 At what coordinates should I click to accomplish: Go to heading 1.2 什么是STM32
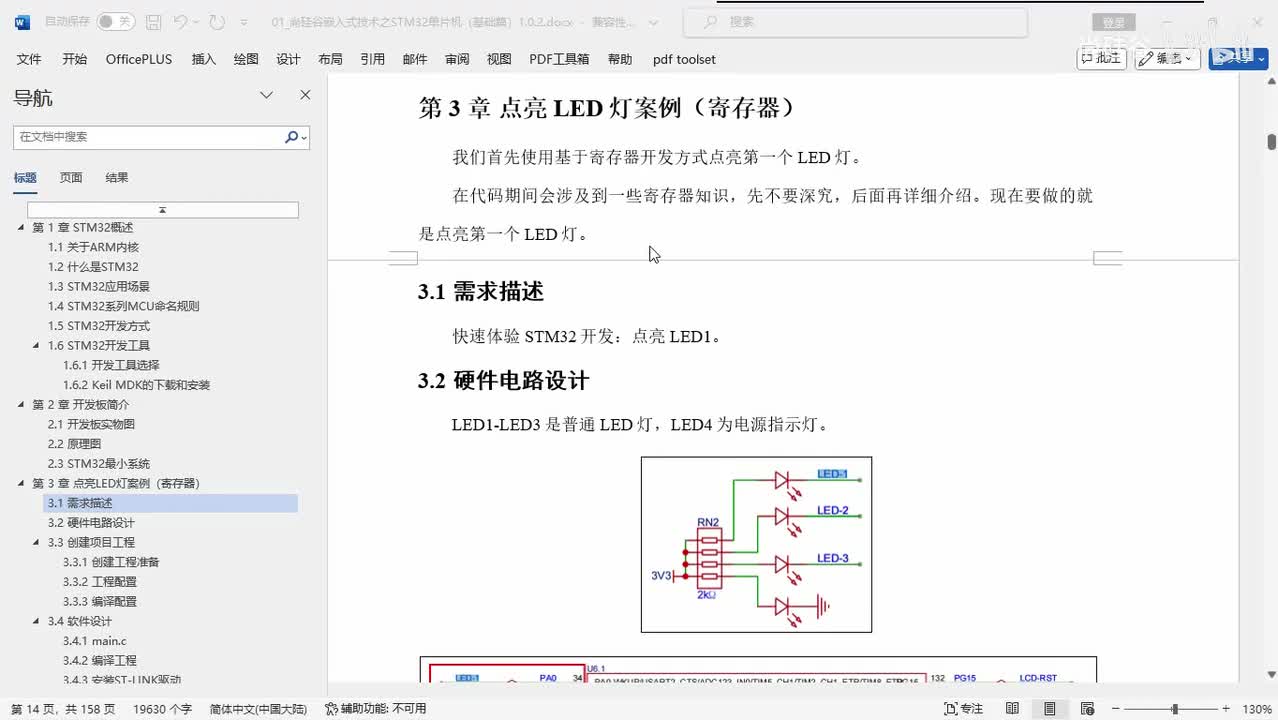coord(93,267)
